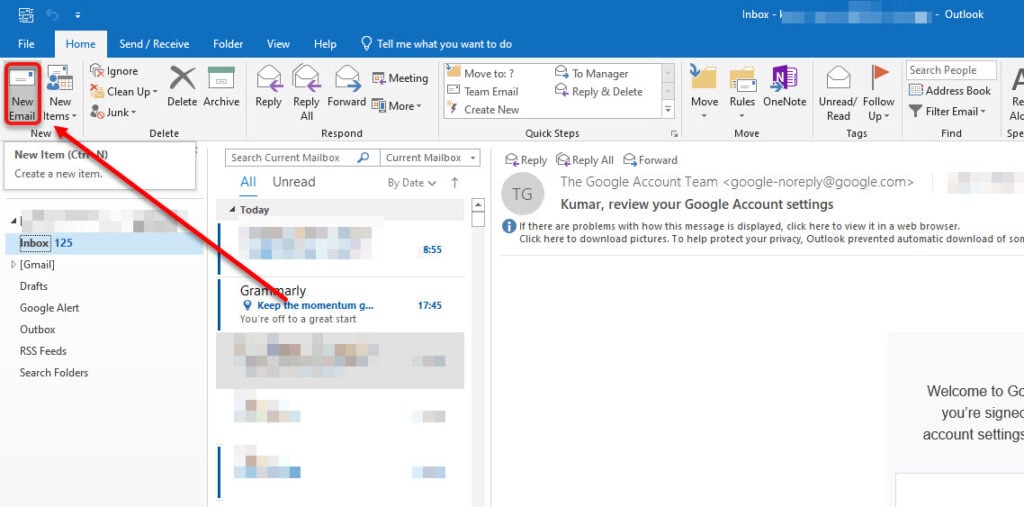
Task: Open the More respond options
Action: click(396, 106)
